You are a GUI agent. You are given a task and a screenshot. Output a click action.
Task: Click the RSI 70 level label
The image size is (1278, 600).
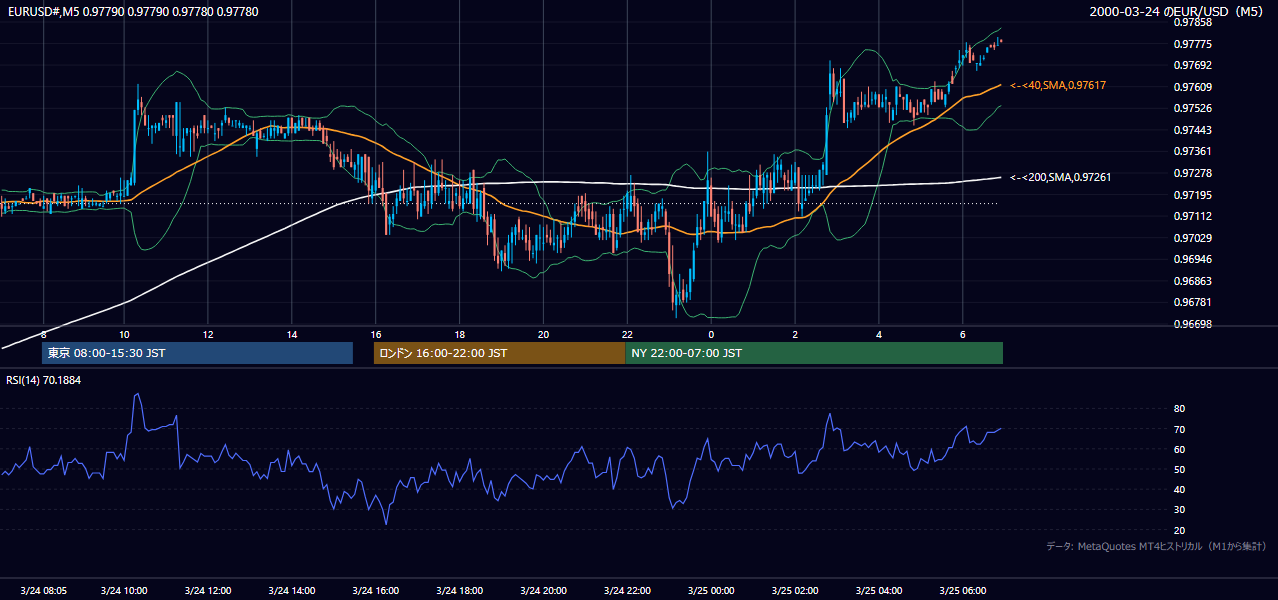(1179, 430)
